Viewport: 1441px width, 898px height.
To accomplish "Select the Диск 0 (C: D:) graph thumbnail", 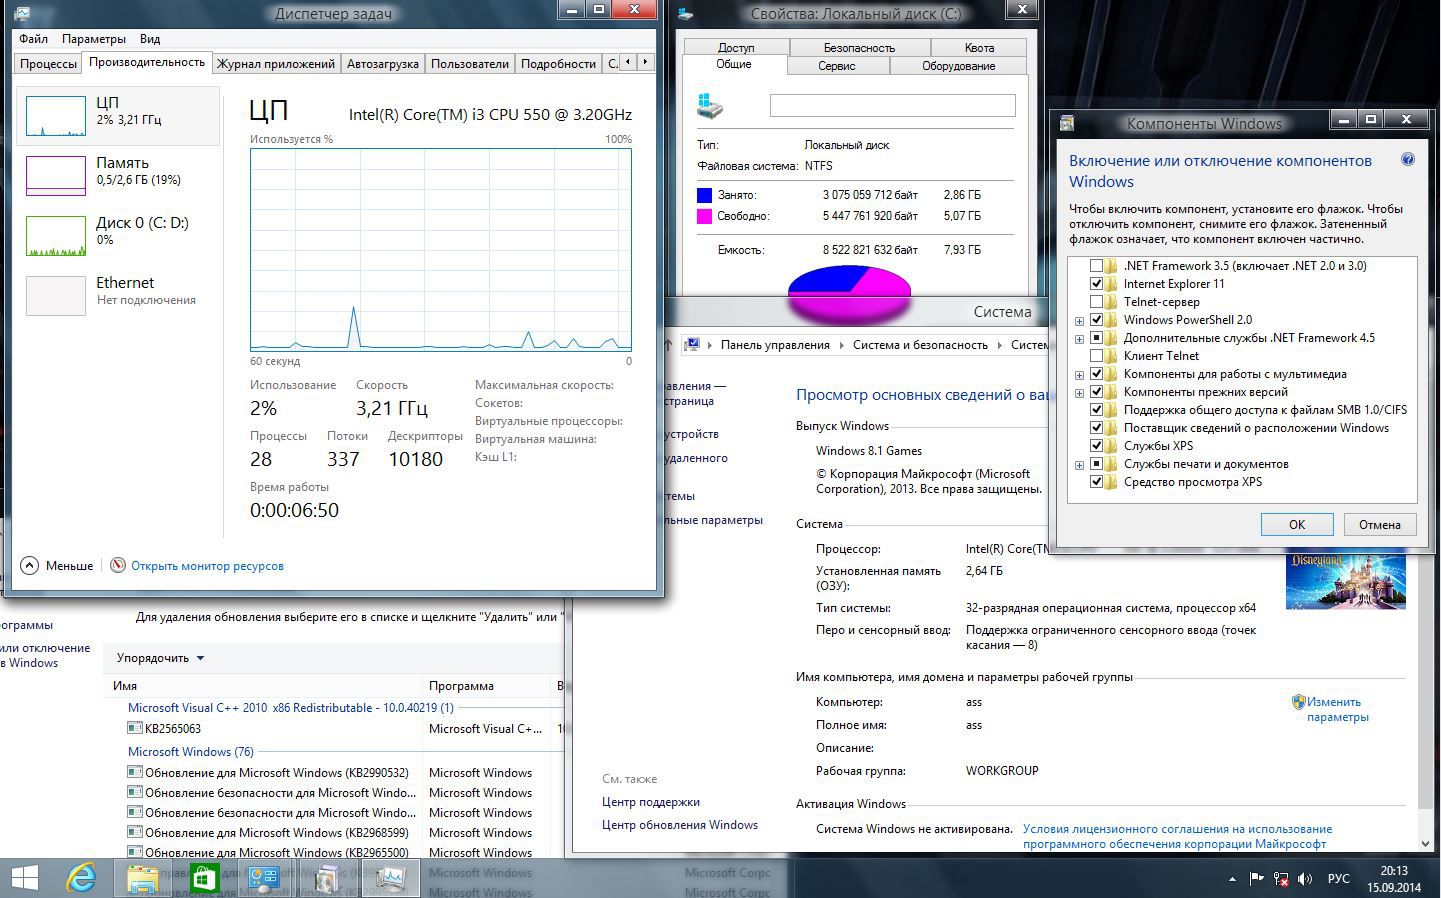I will [x=55, y=236].
